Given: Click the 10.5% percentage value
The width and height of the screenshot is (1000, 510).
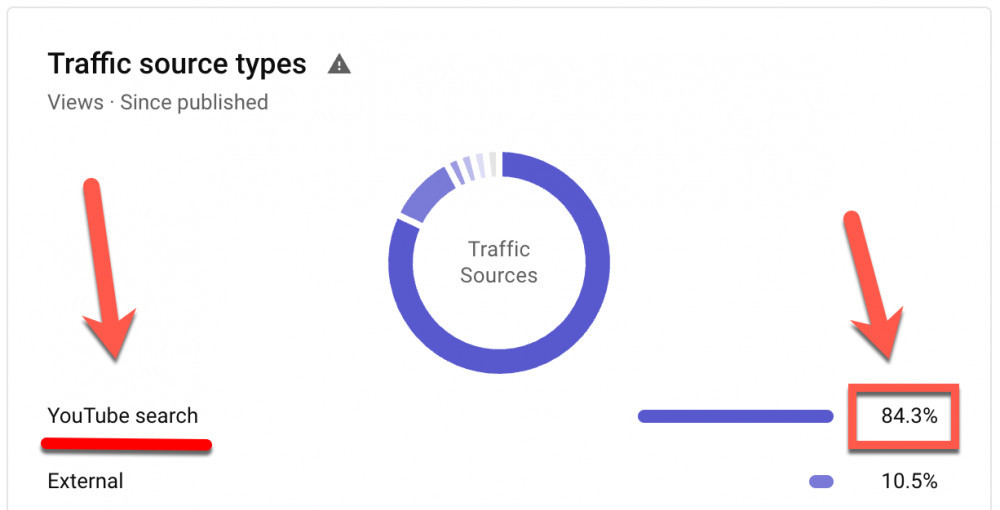Looking at the screenshot, I should 909,481.
